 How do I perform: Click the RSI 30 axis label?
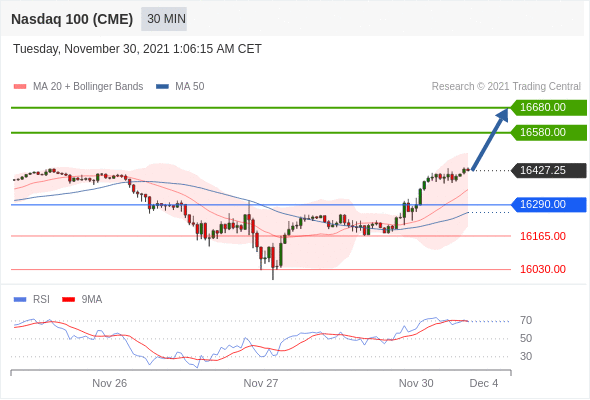526,356
